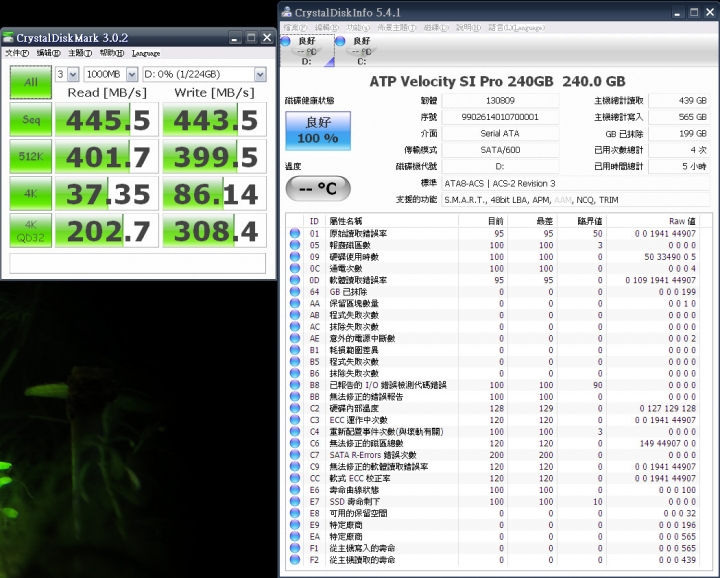
Task: Click the blue status orb for drive C:
Action: point(340,41)
